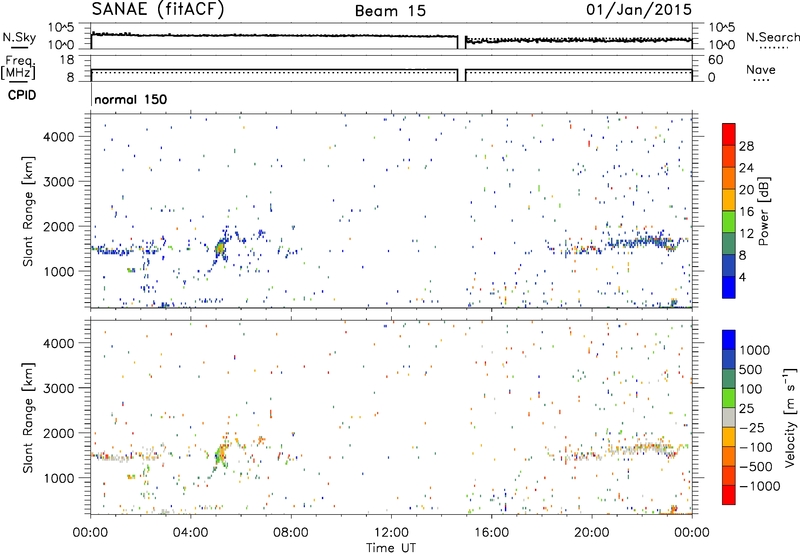Click the 'Velocity [m s-1]' color bar title
The image size is (800, 554).
[x=790, y=417]
